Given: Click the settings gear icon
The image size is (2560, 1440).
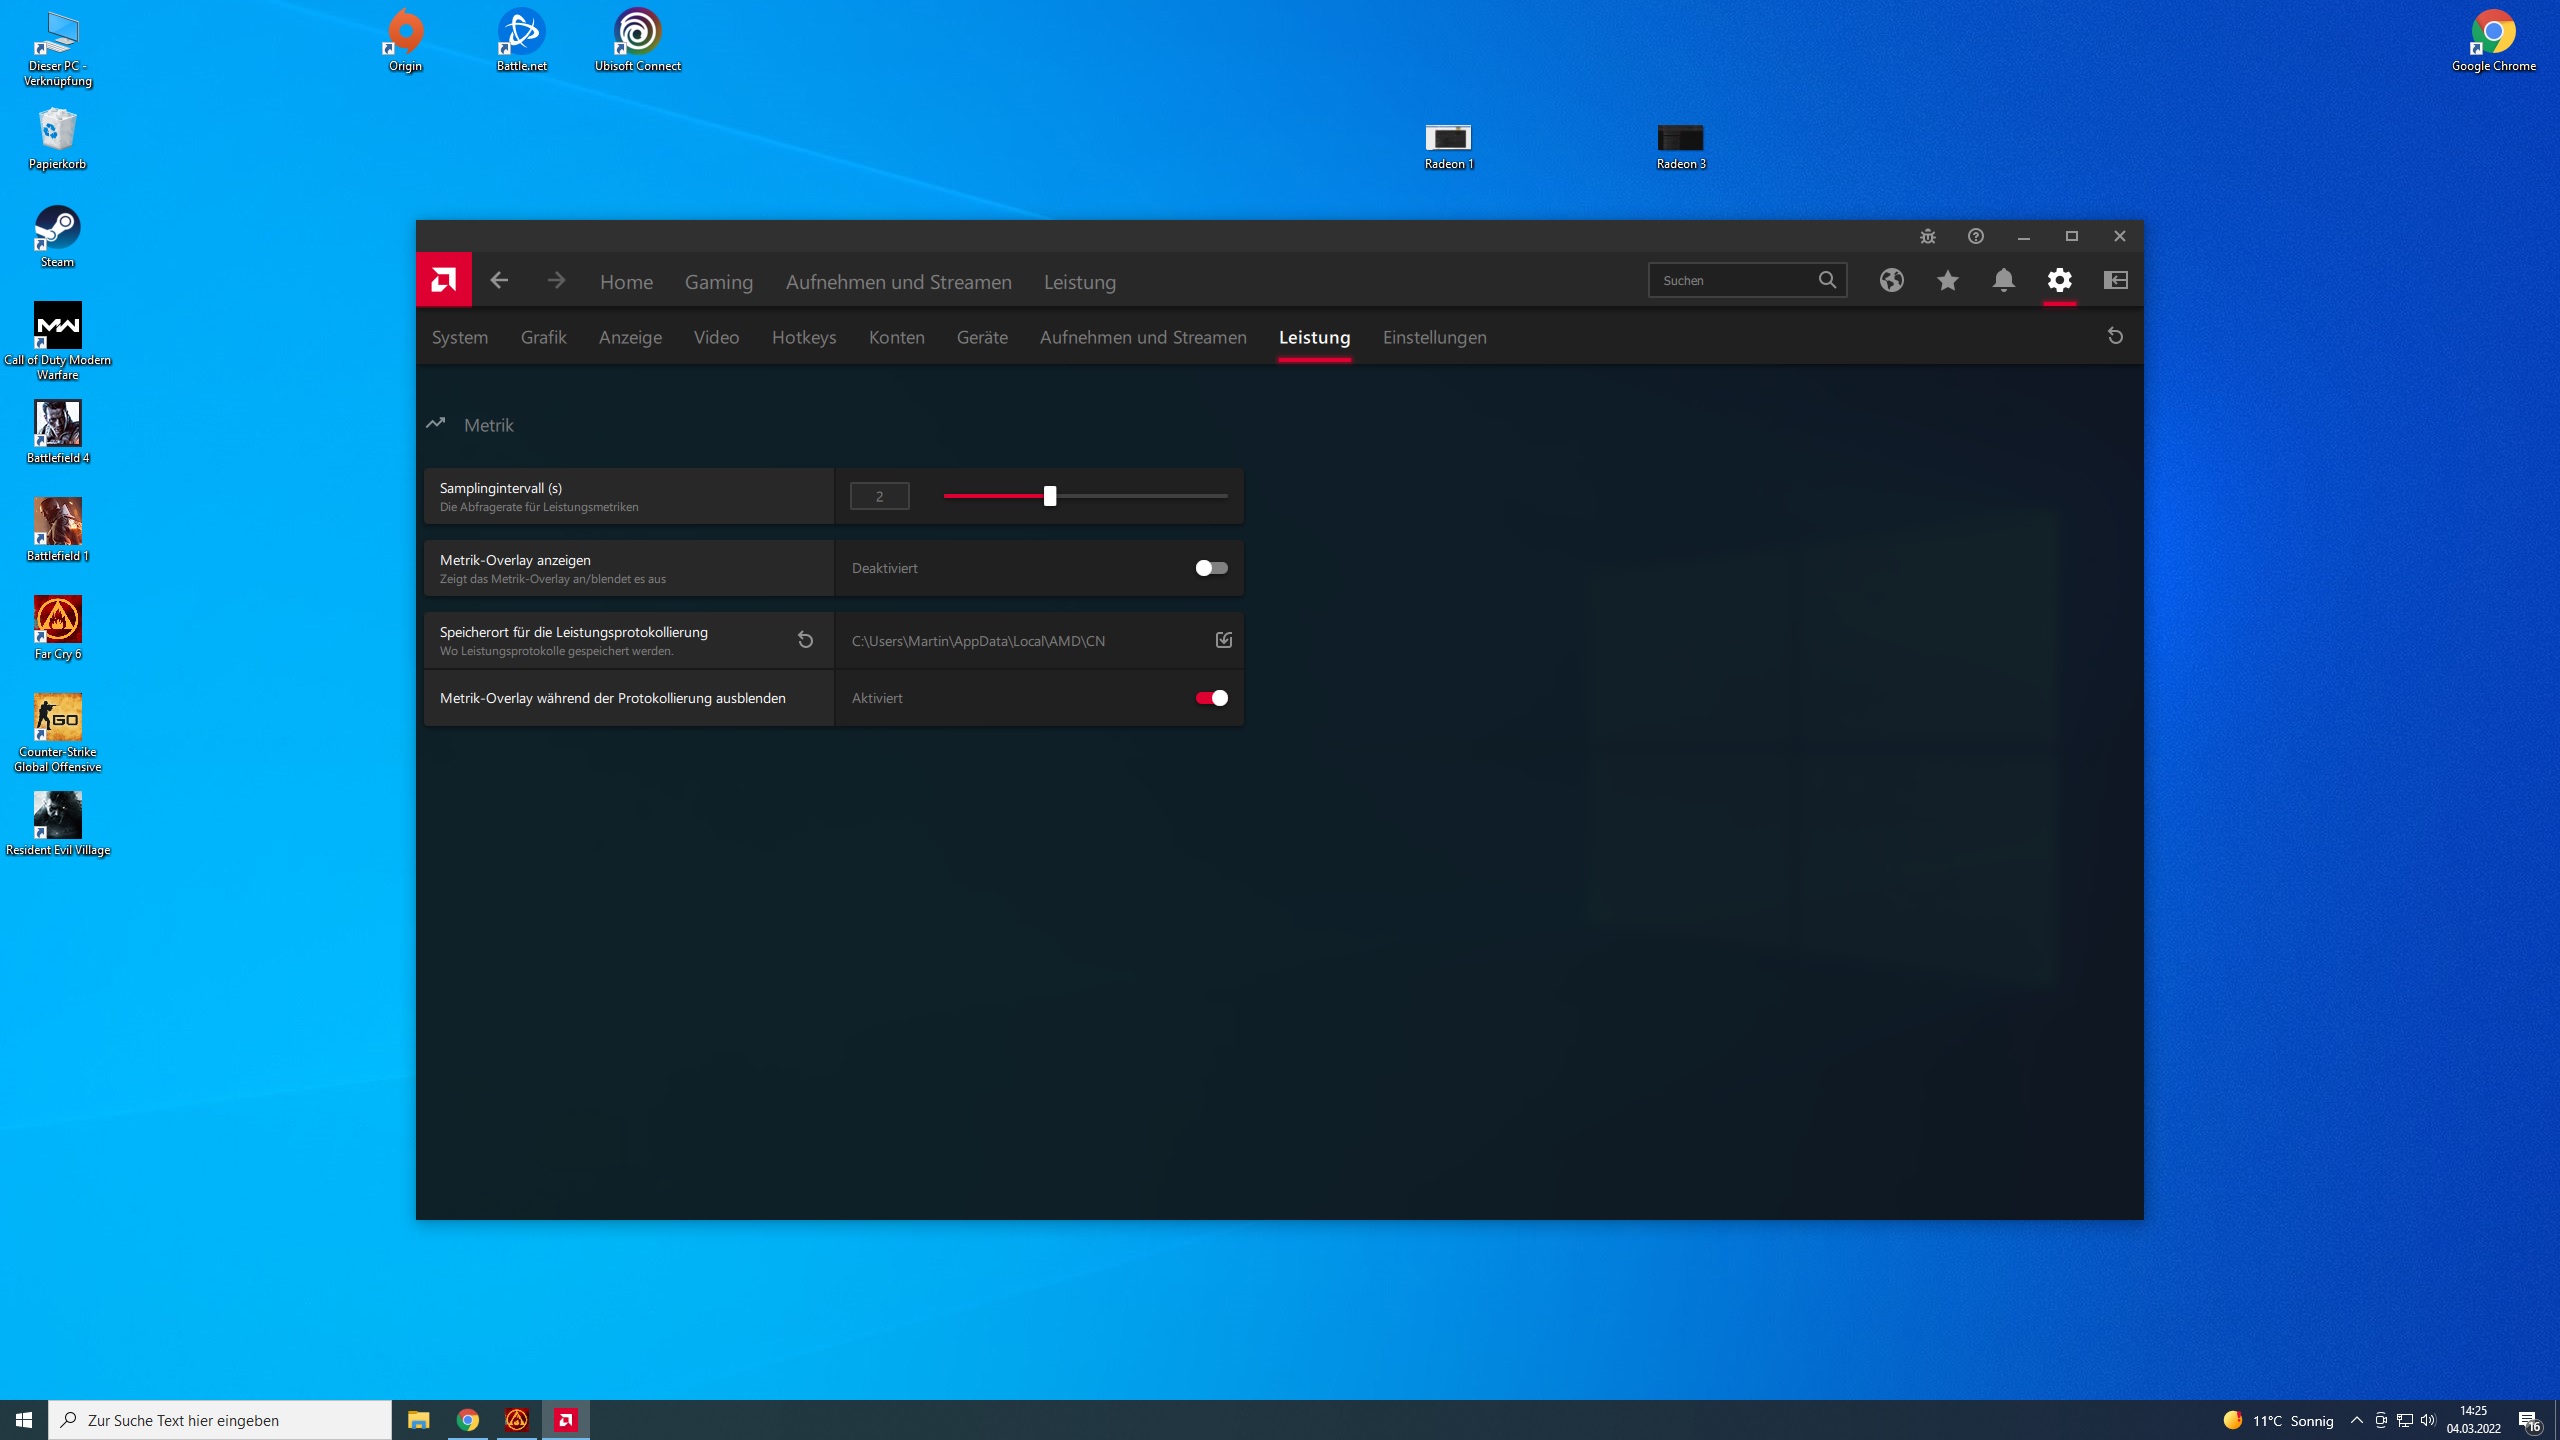Looking at the screenshot, I should pos(2059,280).
